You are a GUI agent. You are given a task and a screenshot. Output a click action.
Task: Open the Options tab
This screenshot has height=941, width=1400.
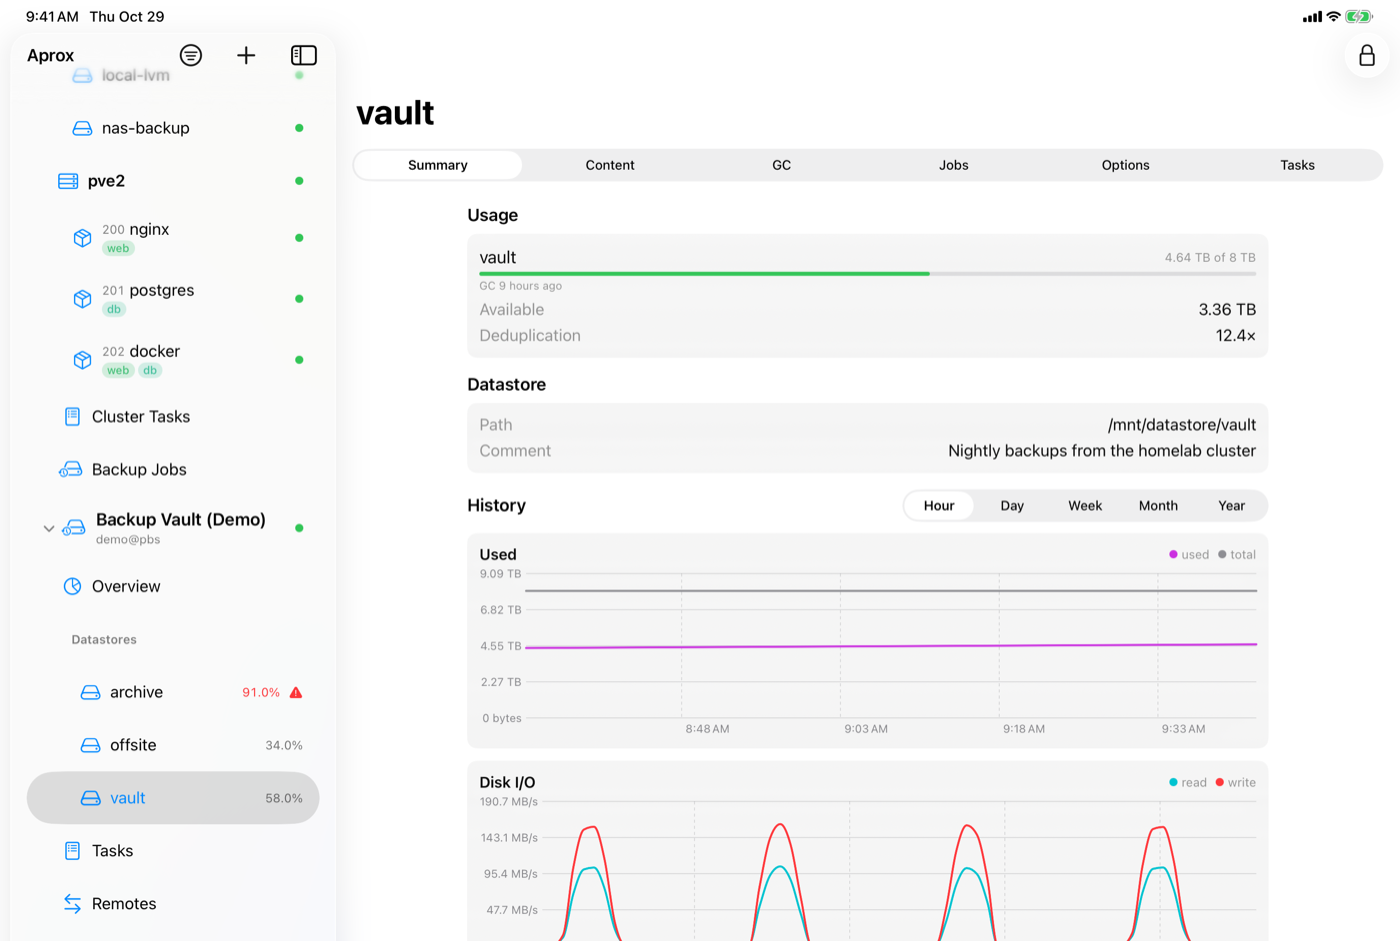tap(1126, 165)
